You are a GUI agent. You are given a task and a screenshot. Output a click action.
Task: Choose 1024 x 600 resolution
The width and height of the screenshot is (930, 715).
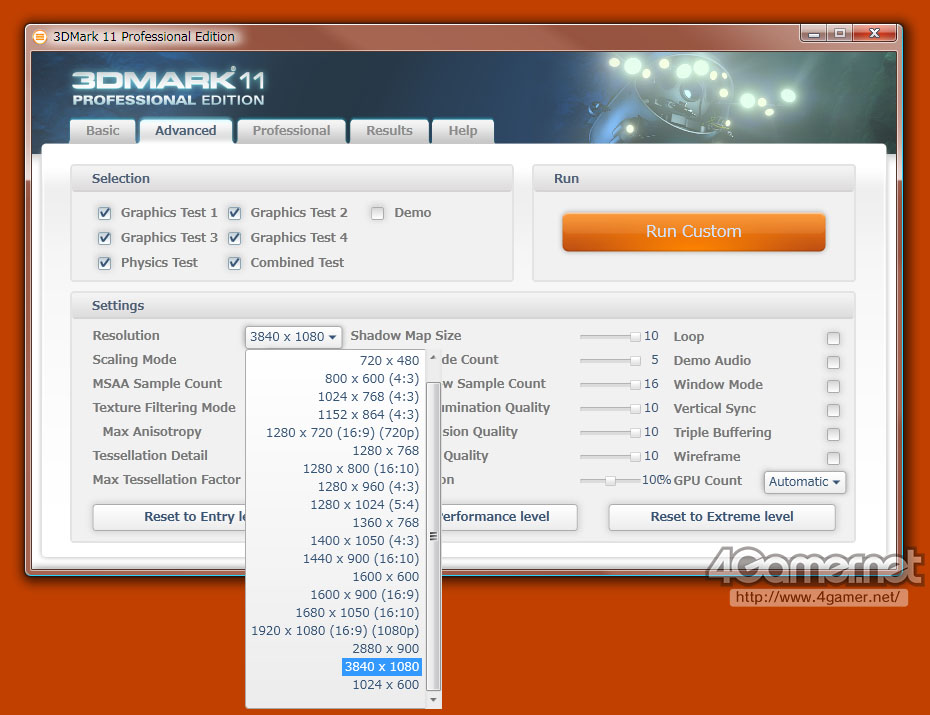[x=386, y=685]
